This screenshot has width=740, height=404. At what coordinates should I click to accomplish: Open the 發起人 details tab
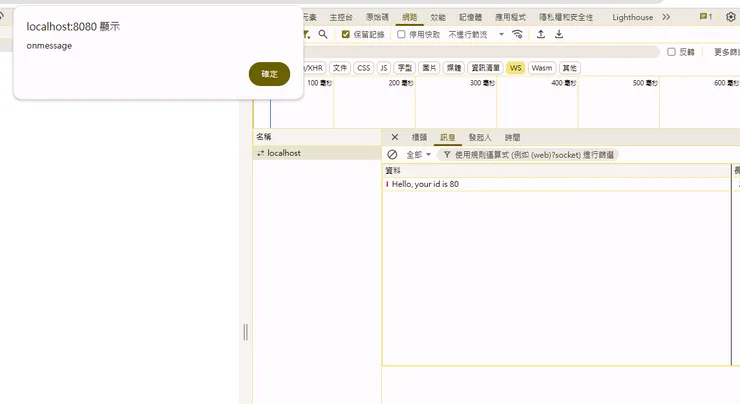tap(479, 137)
